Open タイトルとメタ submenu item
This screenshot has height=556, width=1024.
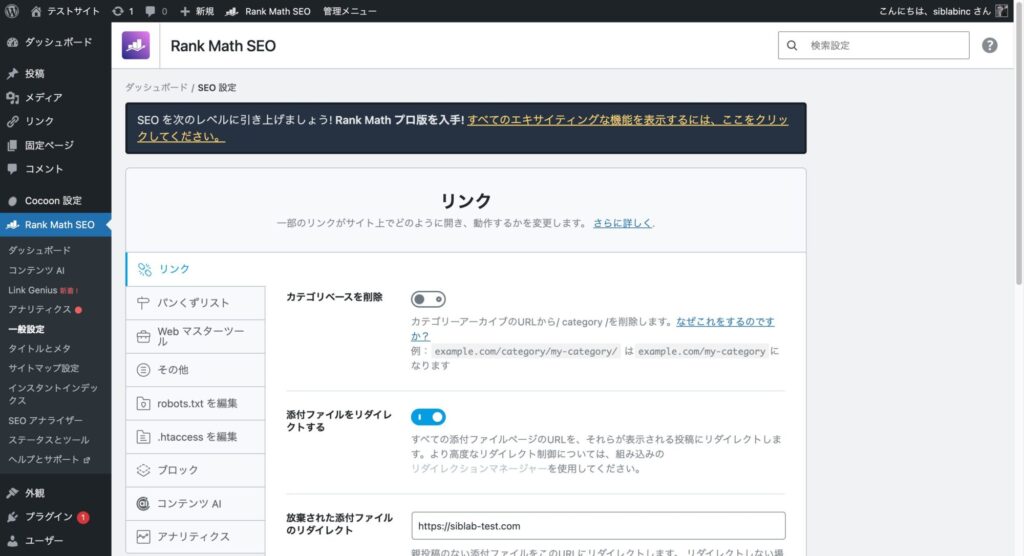(x=39, y=348)
